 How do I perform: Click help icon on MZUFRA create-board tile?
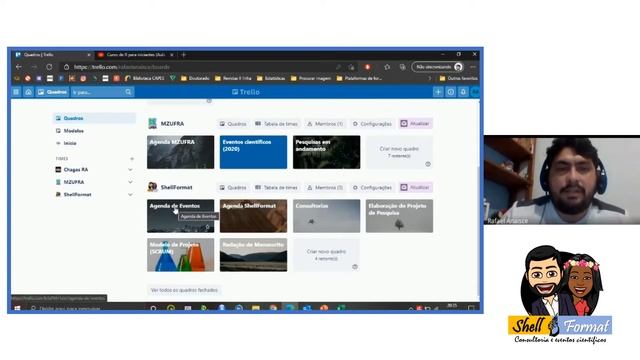click(428, 164)
